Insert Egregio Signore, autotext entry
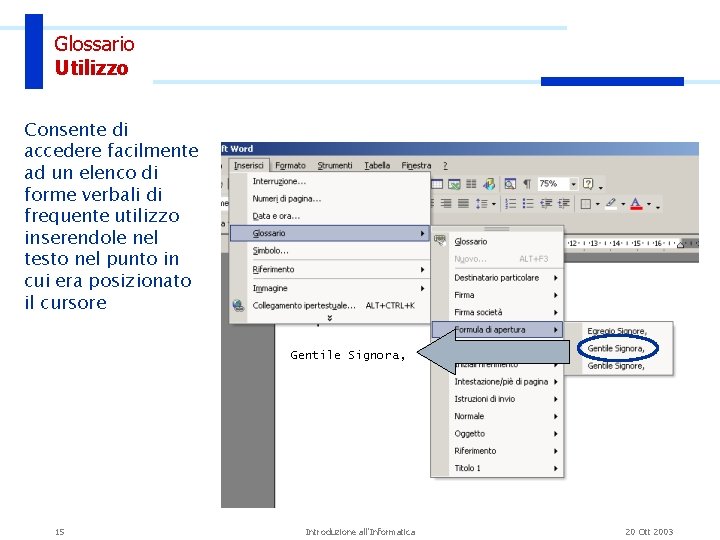 tap(618, 331)
